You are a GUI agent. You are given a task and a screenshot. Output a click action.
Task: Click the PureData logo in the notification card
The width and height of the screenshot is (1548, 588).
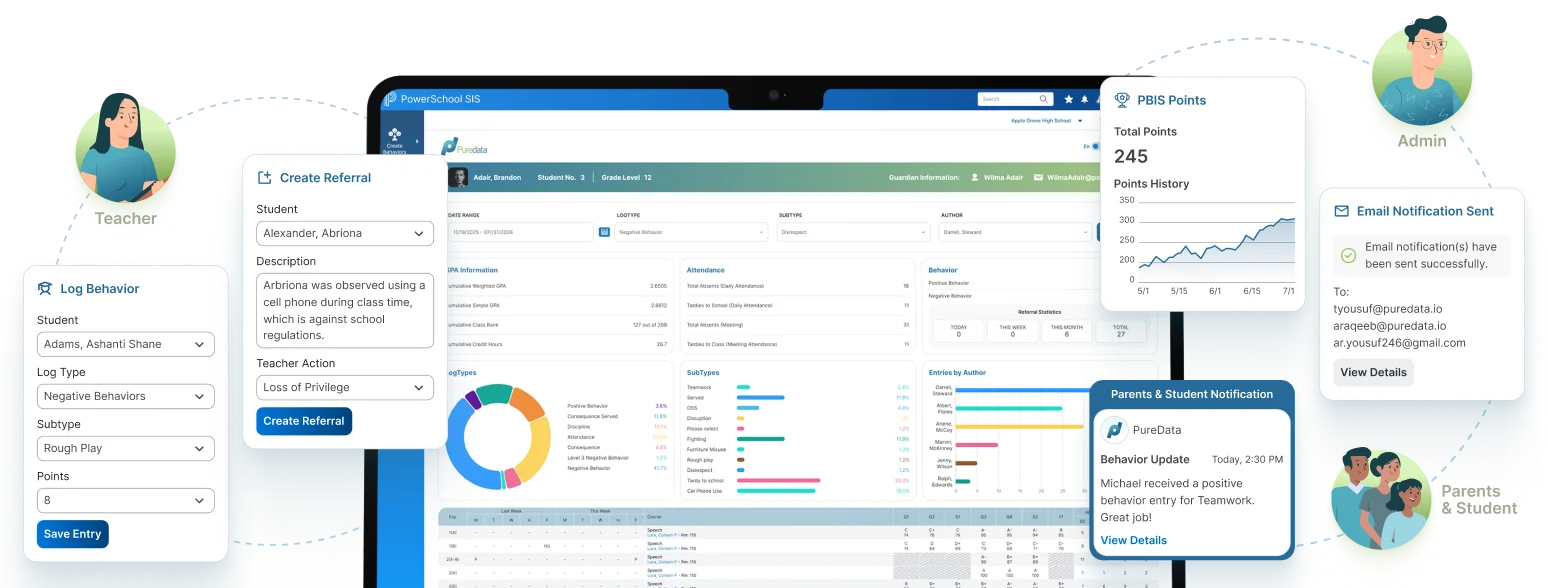coord(1113,430)
